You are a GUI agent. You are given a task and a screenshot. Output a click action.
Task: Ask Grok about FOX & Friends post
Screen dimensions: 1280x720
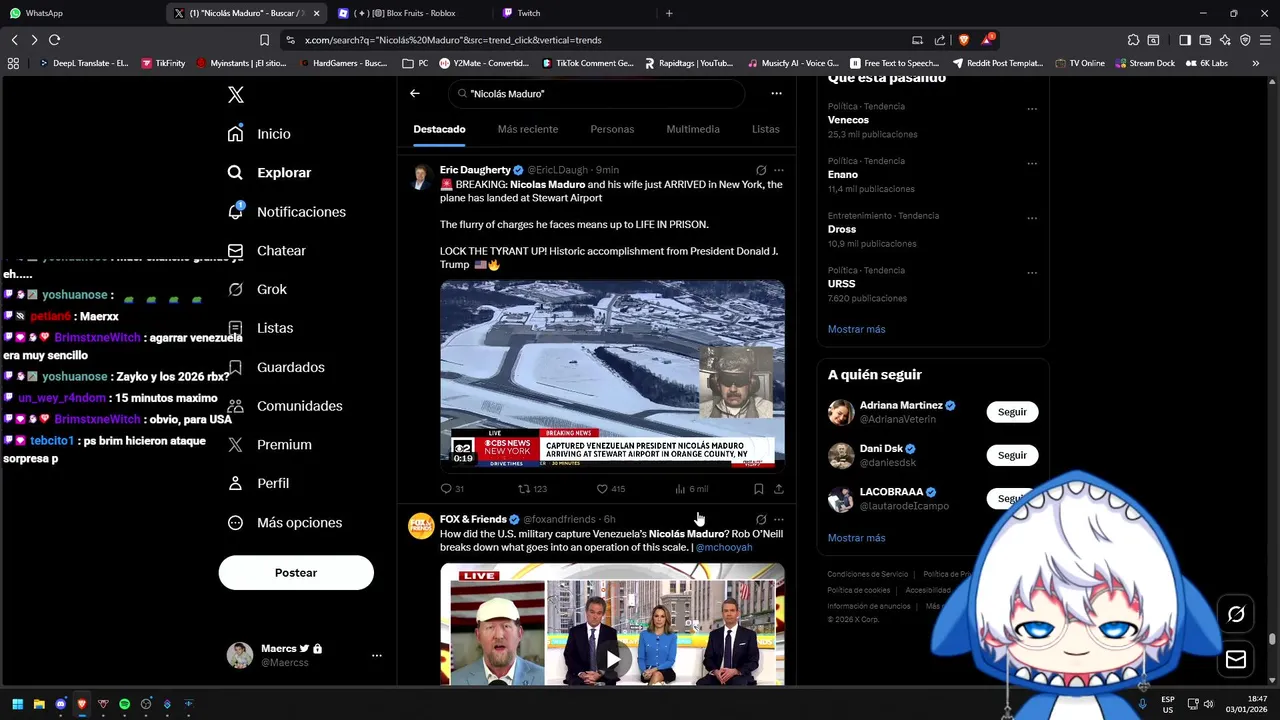coord(761,520)
